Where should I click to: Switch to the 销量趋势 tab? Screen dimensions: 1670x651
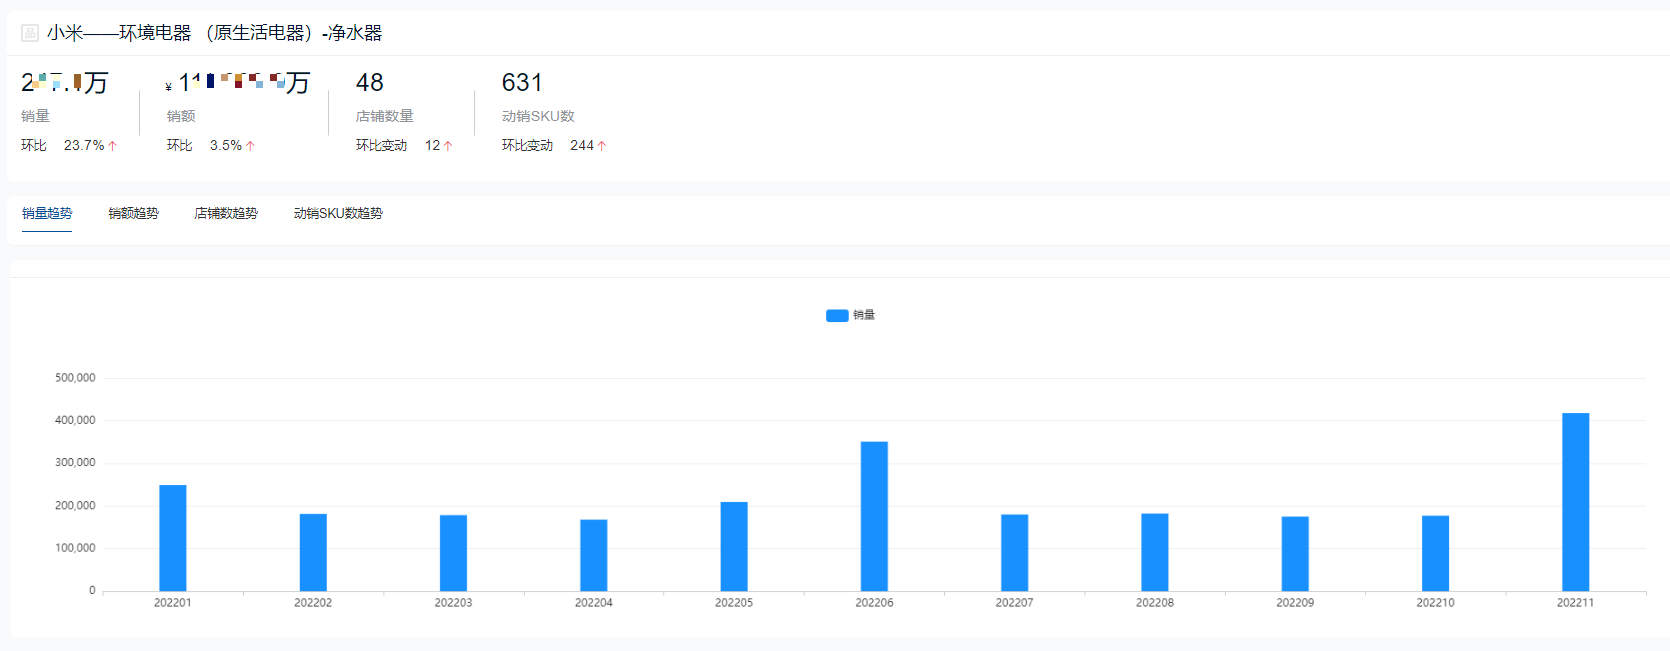pyautogui.click(x=47, y=213)
